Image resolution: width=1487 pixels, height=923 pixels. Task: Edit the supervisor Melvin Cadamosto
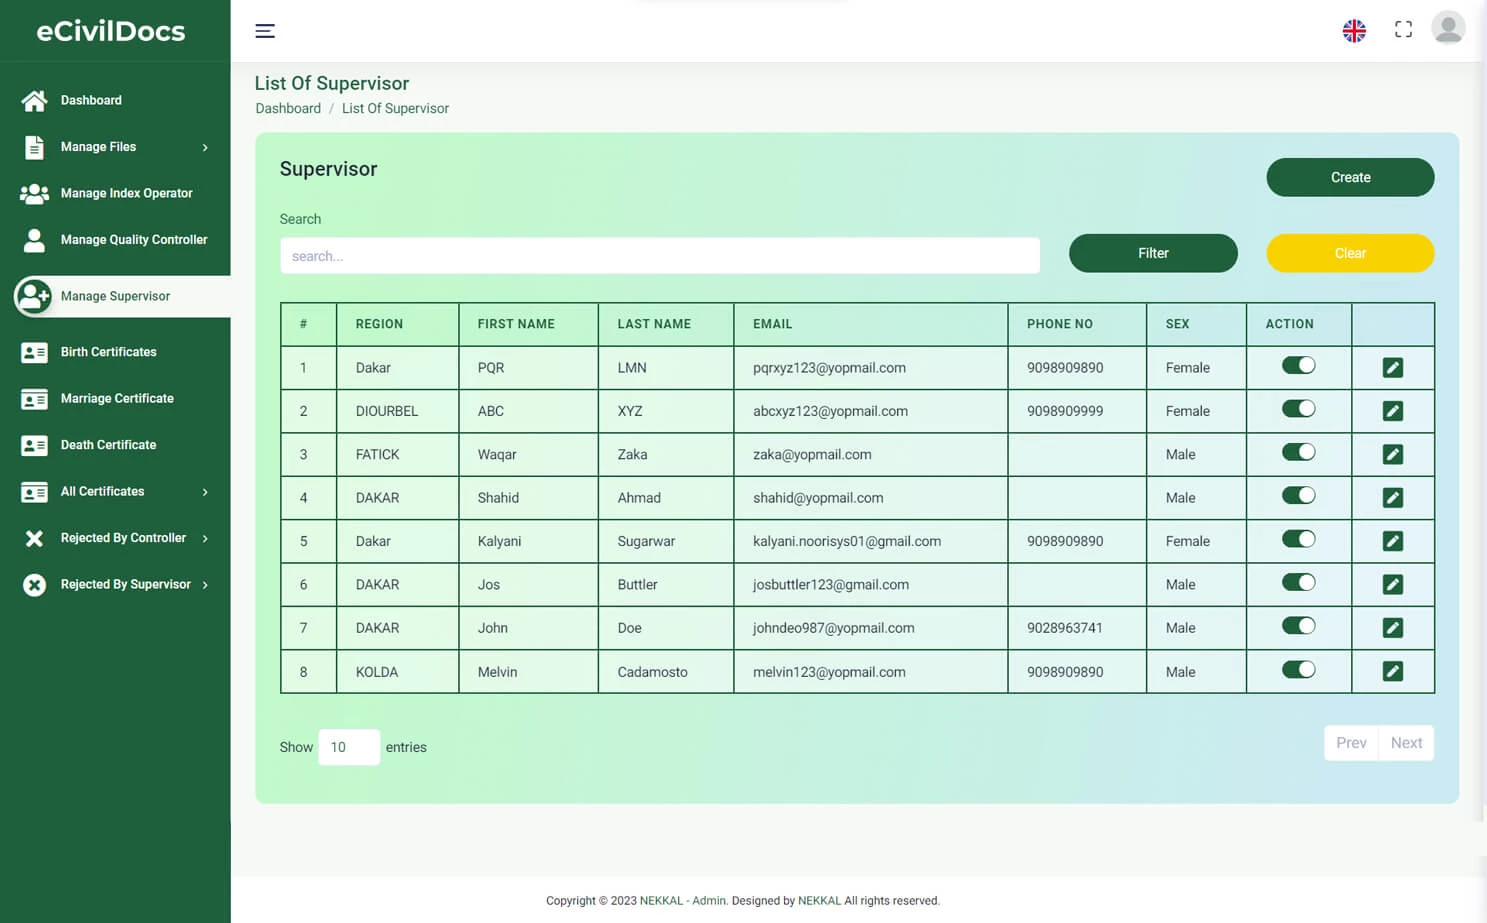click(x=1392, y=671)
